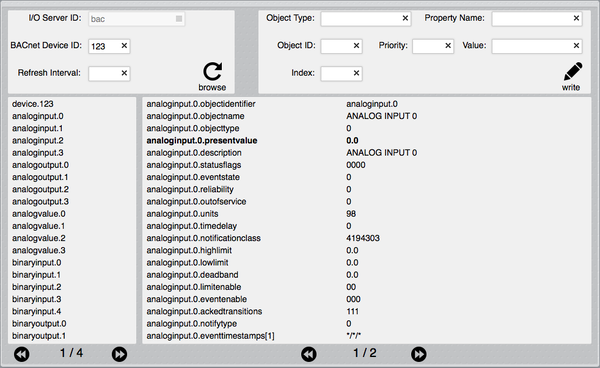The height and width of the screenshot is (368, 600).
Task: Clear the Object ID field
Action: 356,46
